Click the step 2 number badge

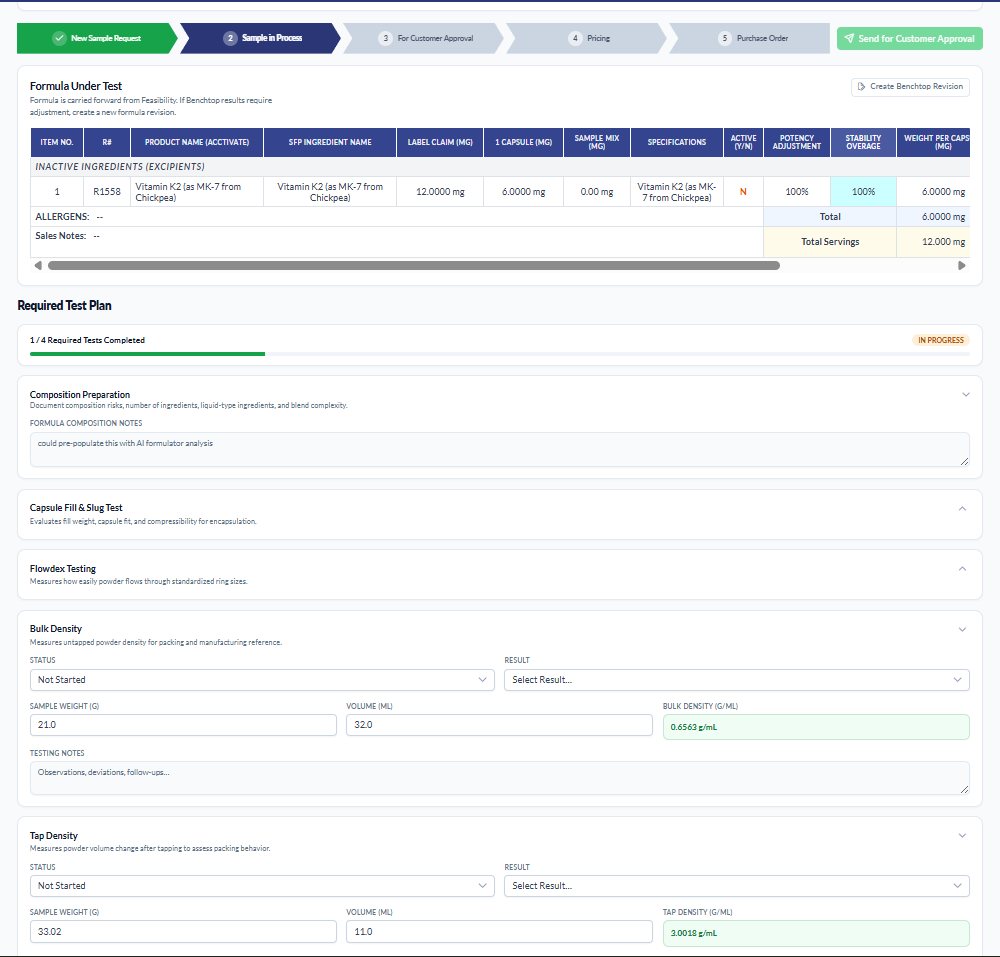coord(230,38)
